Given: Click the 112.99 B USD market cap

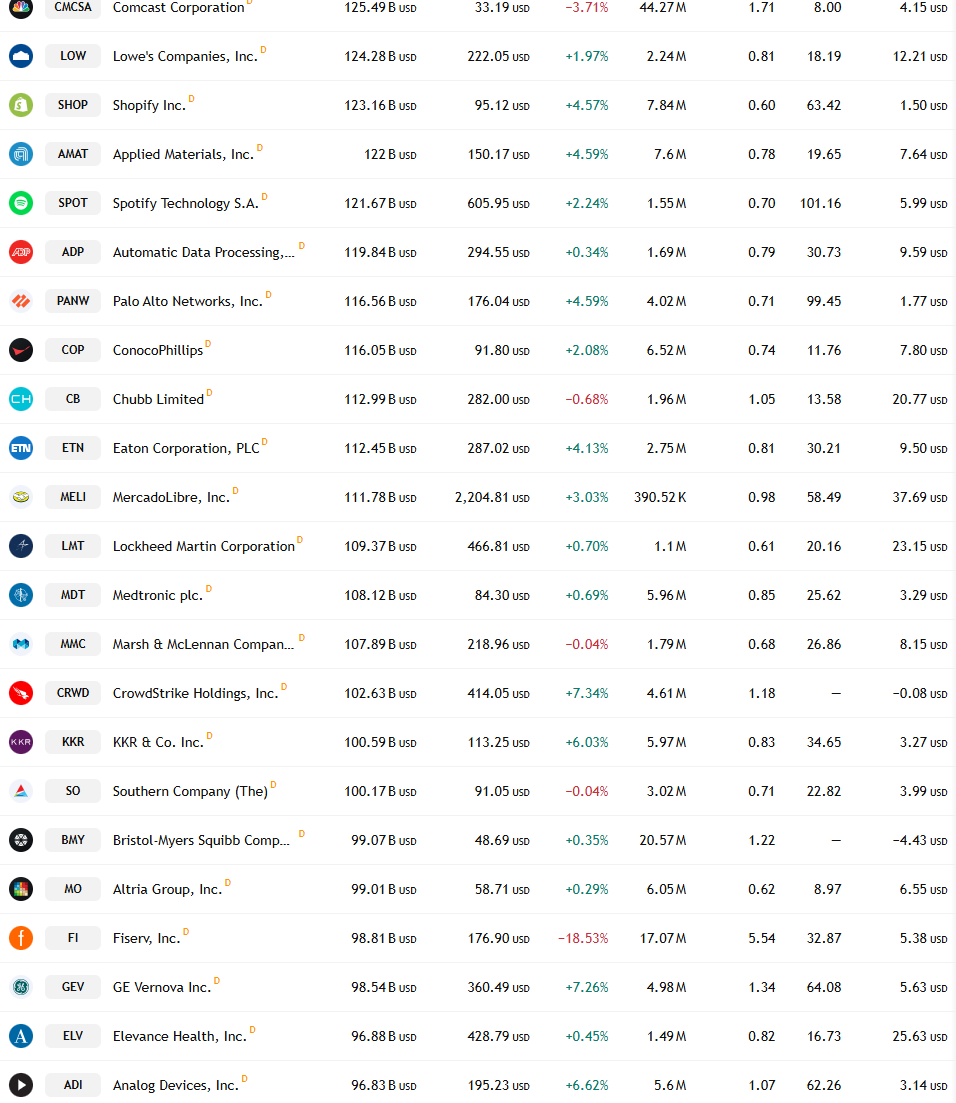Looking at the screenshot, I should (380, 400).
